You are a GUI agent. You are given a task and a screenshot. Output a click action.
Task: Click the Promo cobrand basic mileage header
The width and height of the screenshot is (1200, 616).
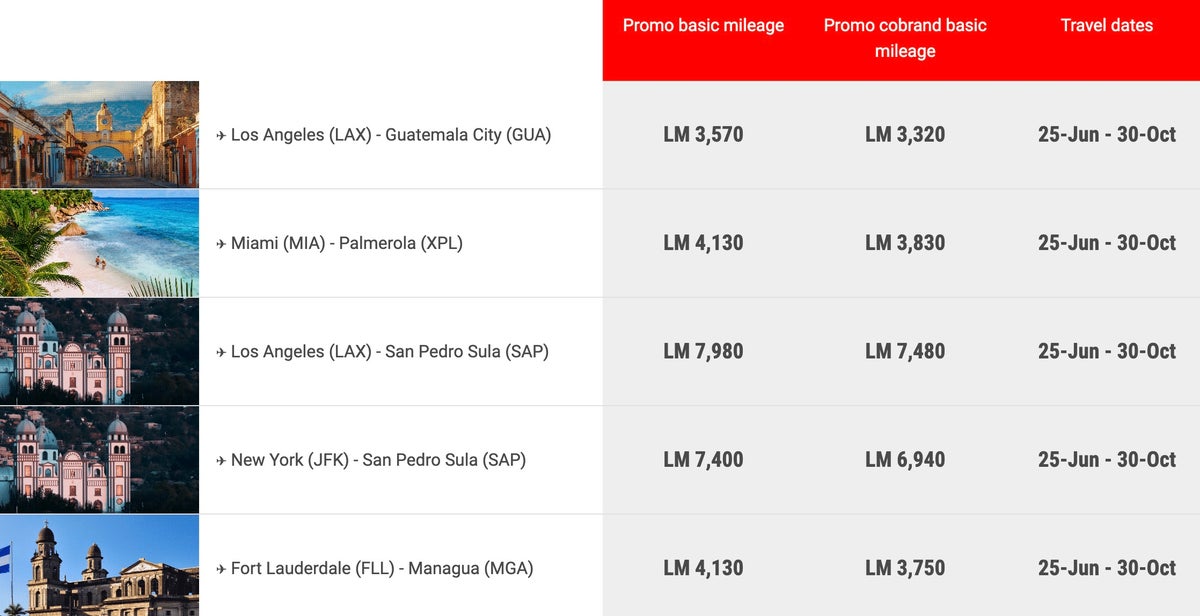(x=905, y=38)
